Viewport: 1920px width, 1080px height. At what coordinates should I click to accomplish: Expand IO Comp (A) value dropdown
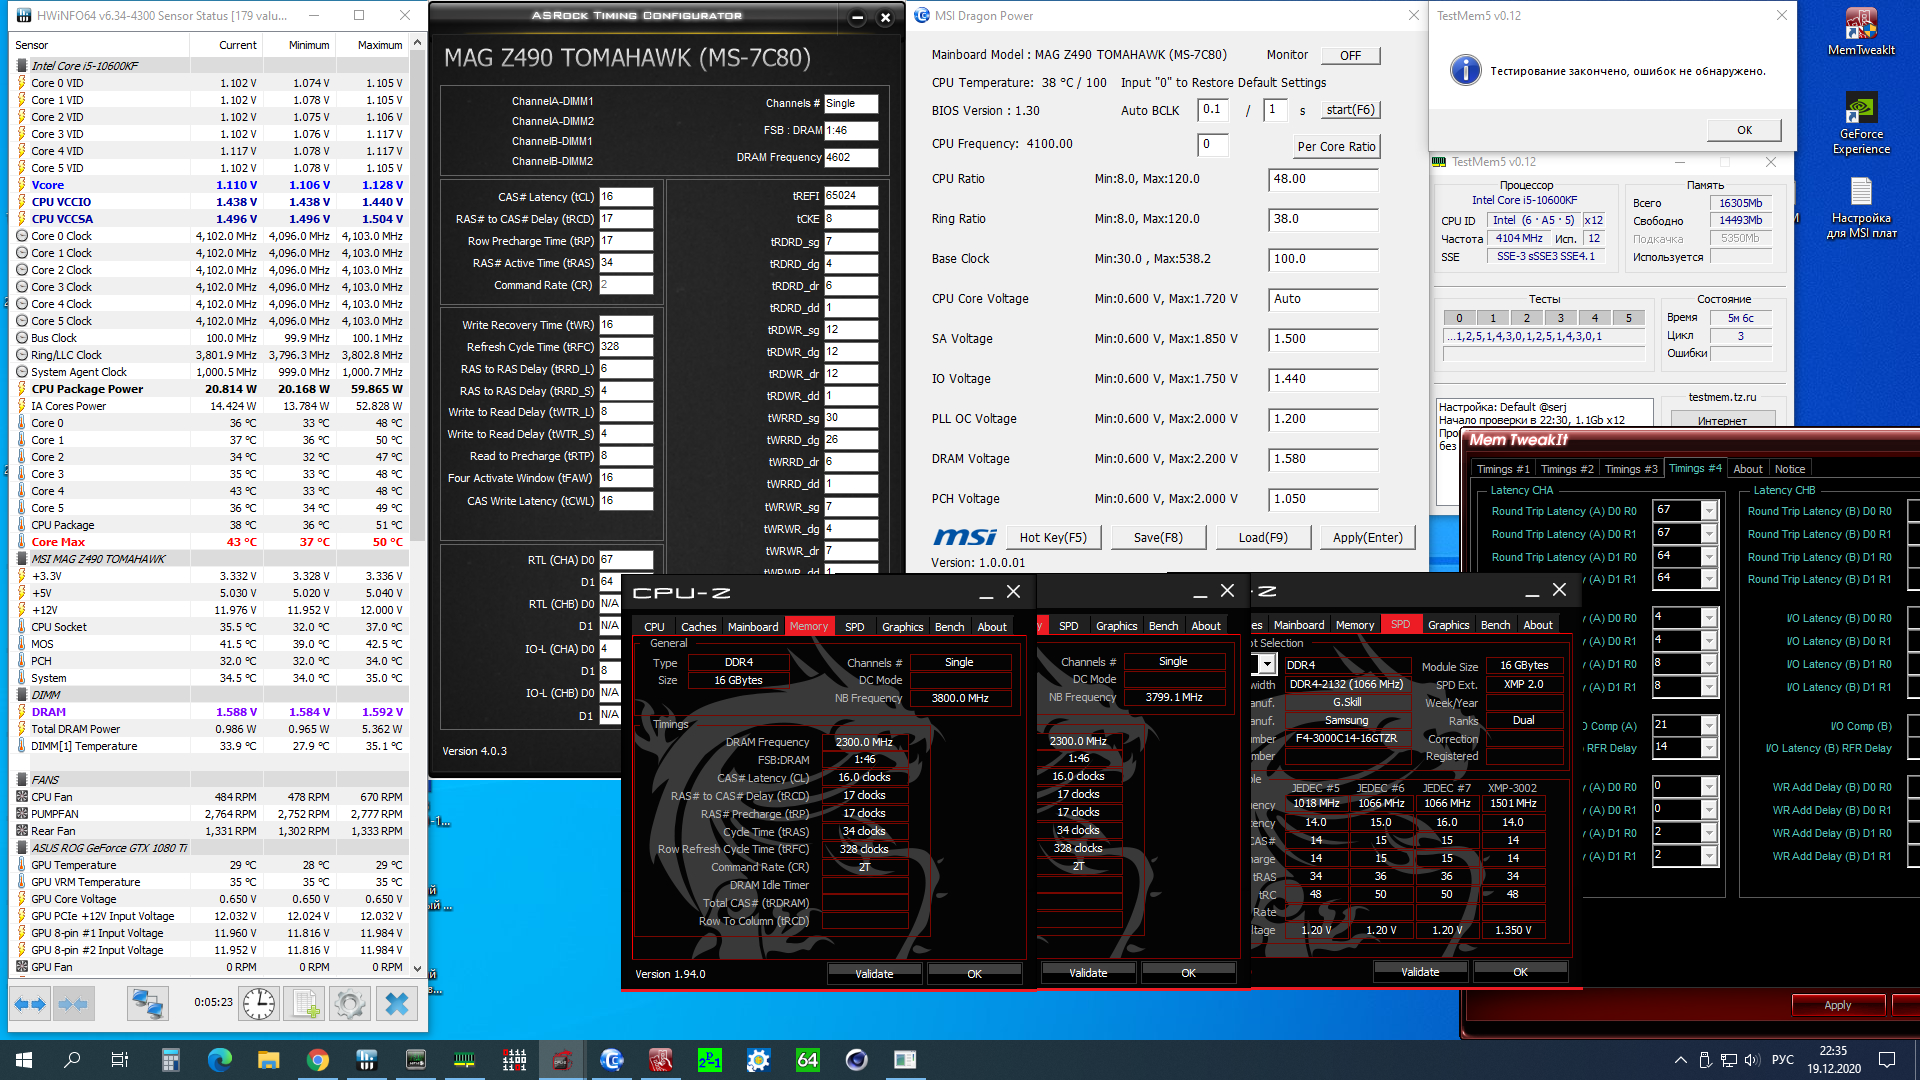1708,726
